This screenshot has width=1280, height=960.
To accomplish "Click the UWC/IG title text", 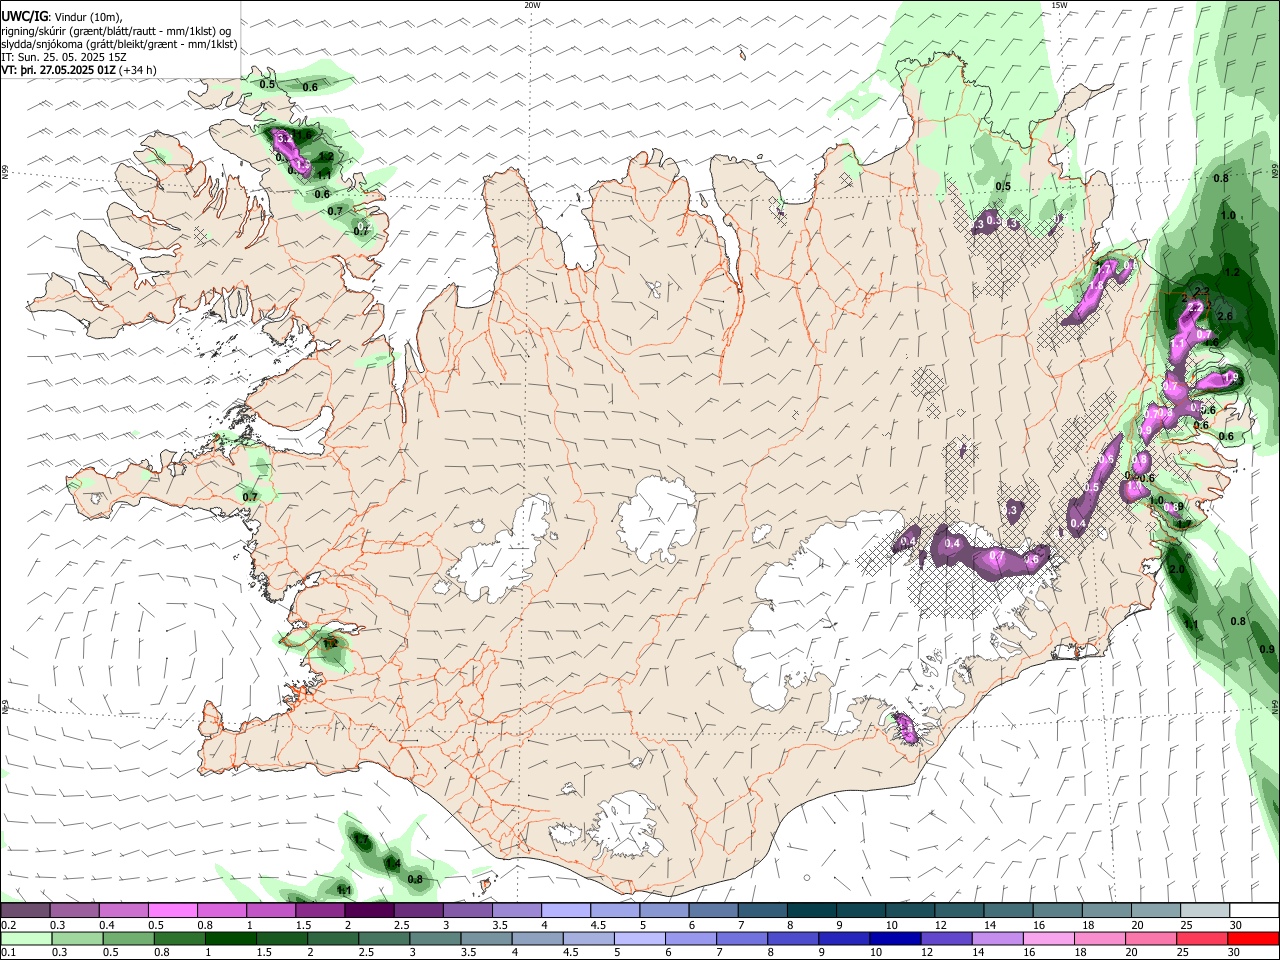I will click(x=24, y=16).
